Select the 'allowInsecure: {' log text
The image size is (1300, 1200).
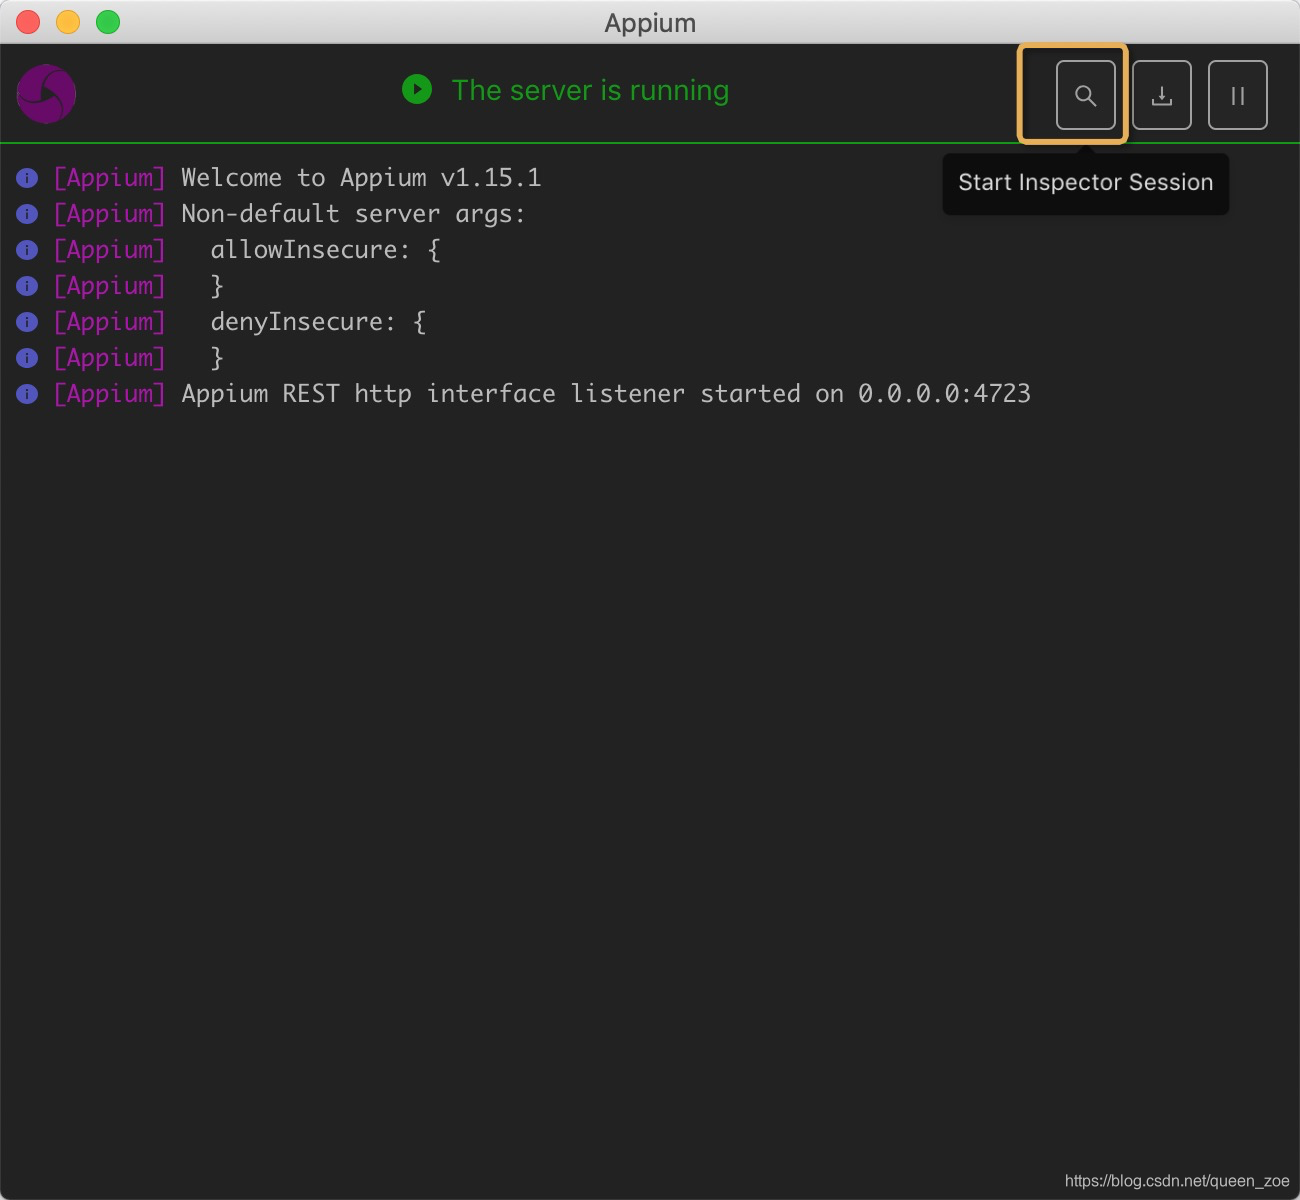(x=325, y=250)
